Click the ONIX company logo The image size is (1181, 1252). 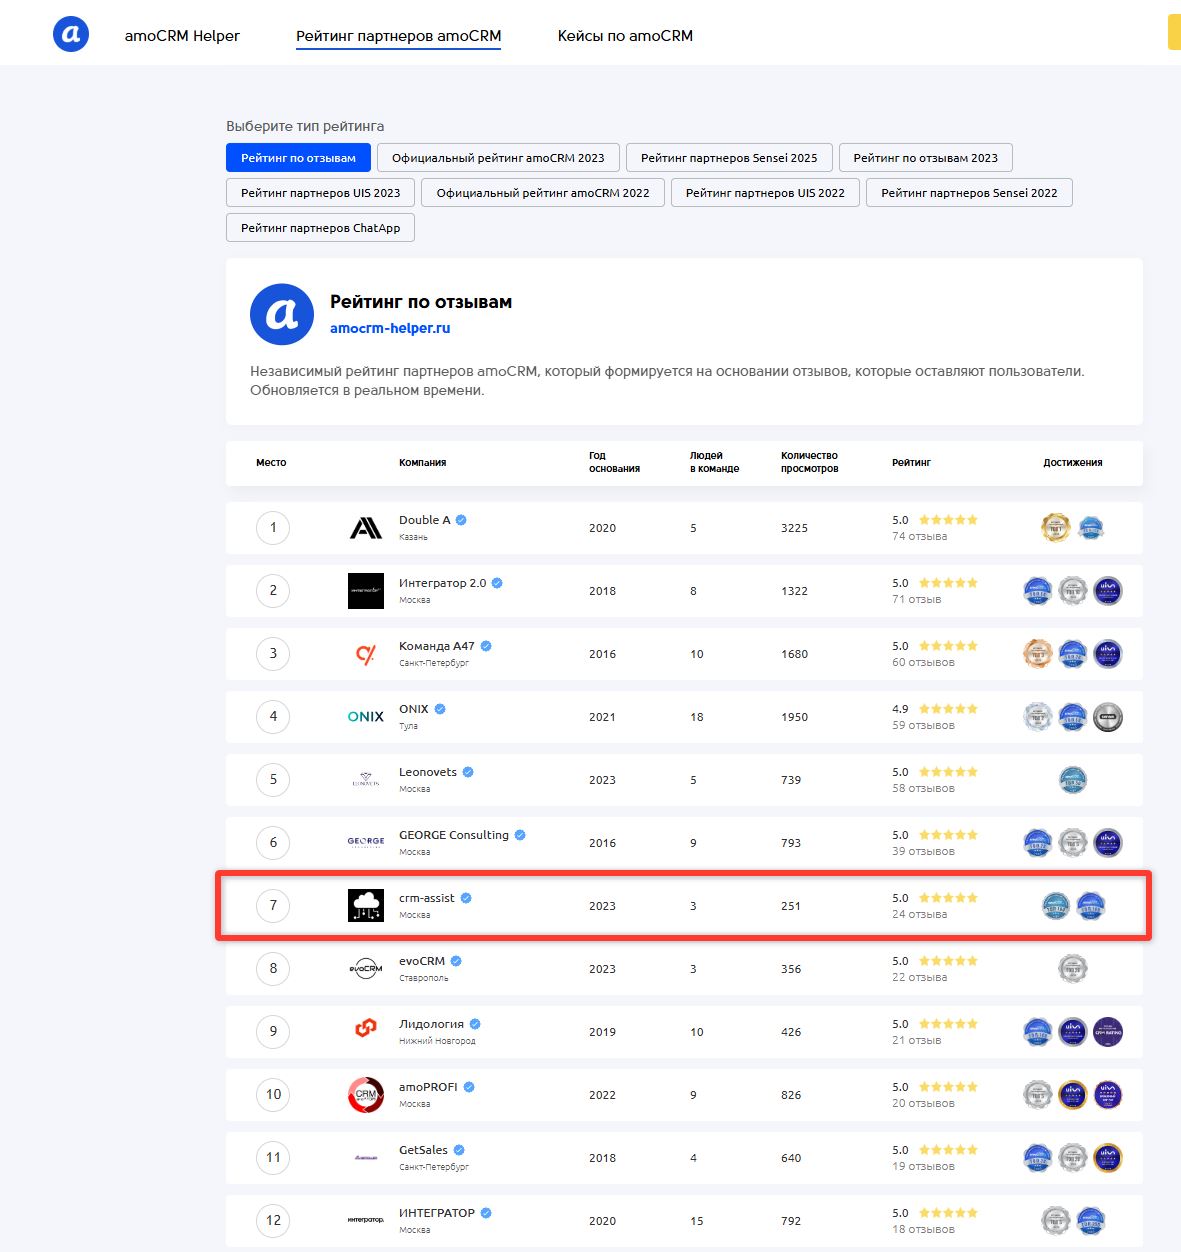point(365,717)
